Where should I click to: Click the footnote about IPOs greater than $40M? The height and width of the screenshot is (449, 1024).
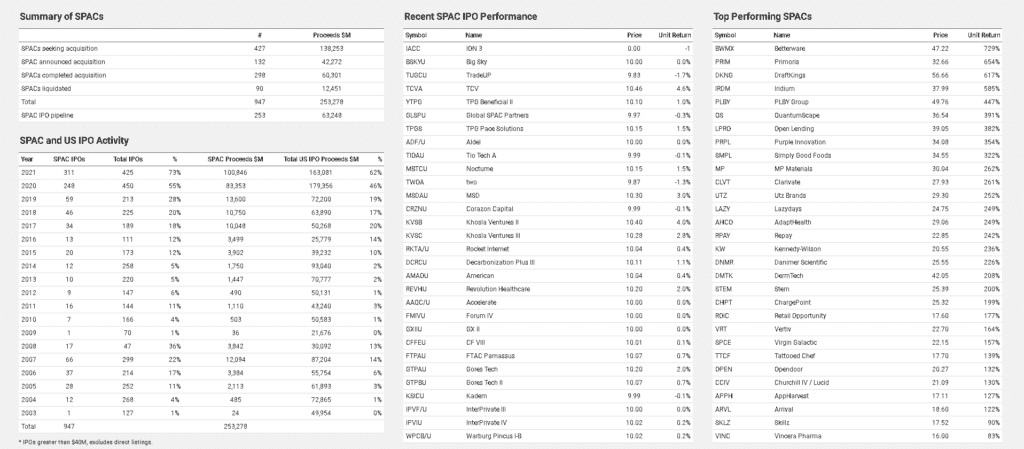(85, 441)
